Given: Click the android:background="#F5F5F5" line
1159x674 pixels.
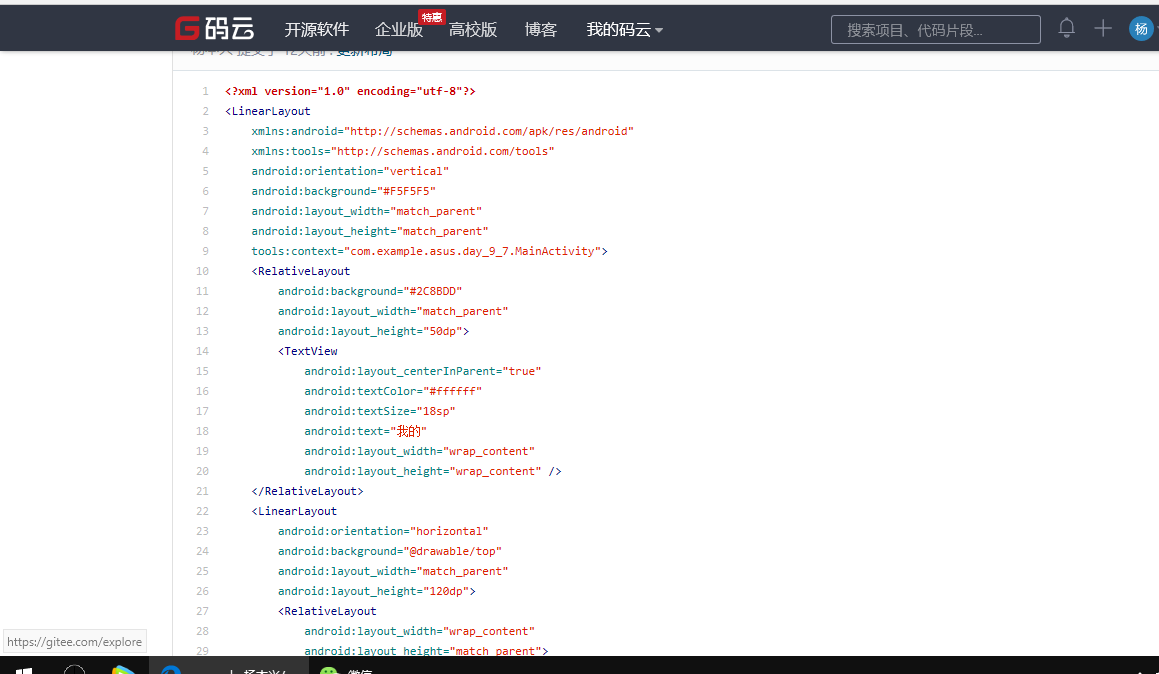Looking at the screenshot, I should click(344, 191).
